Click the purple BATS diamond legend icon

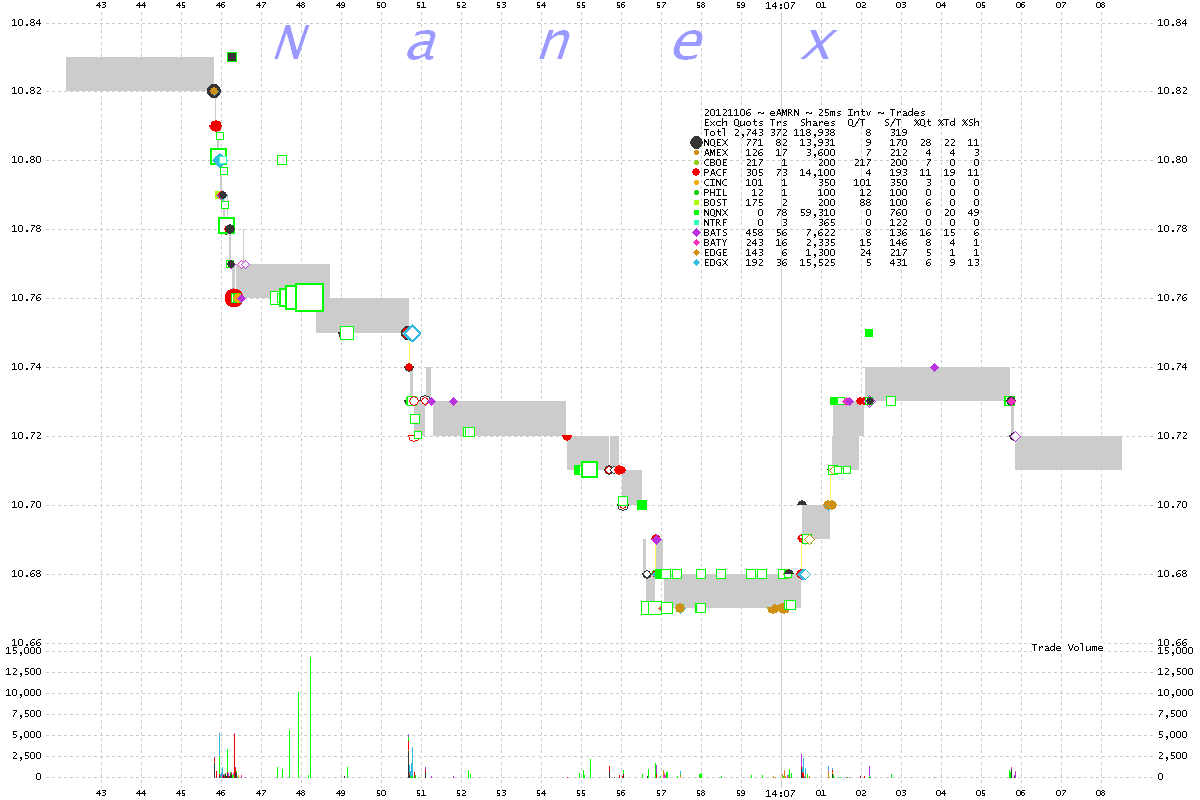[696, 233]
